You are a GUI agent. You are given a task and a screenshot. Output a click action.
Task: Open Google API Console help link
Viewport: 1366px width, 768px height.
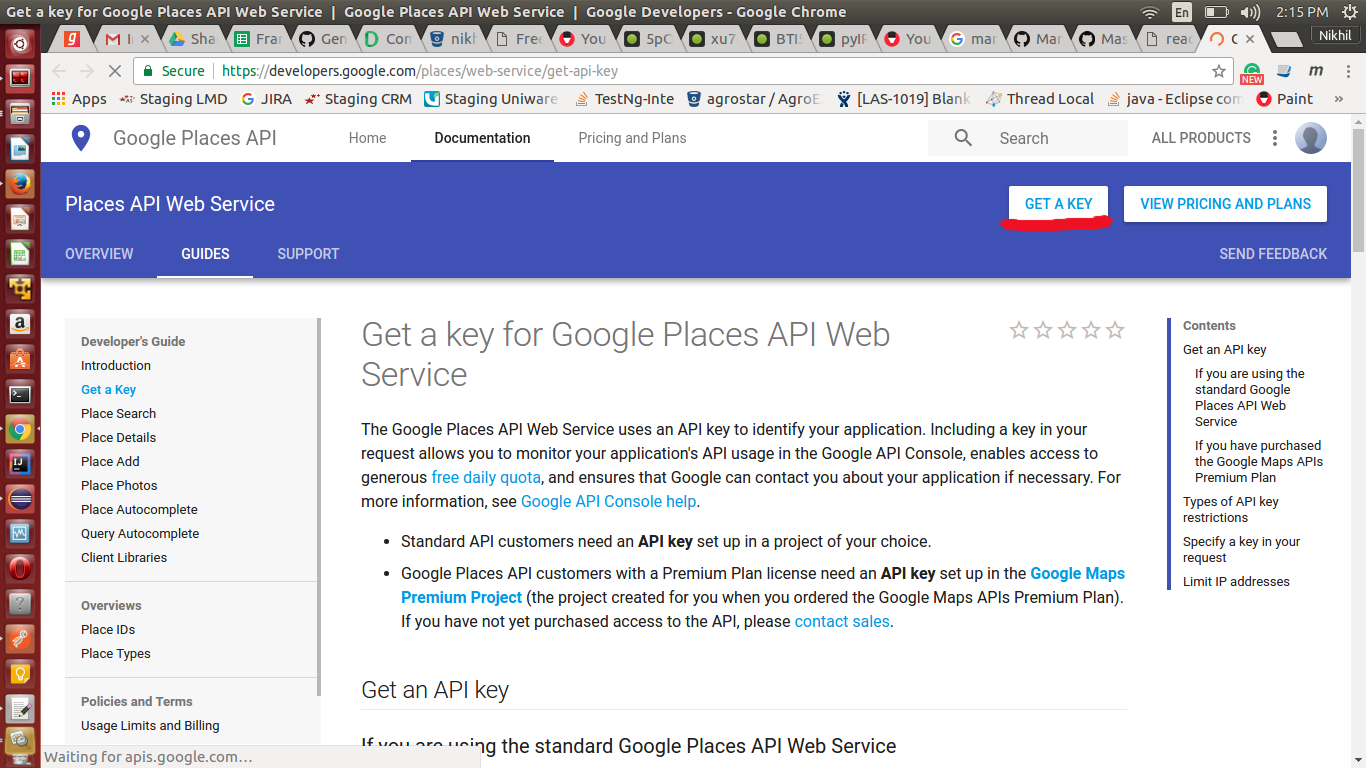608,501
